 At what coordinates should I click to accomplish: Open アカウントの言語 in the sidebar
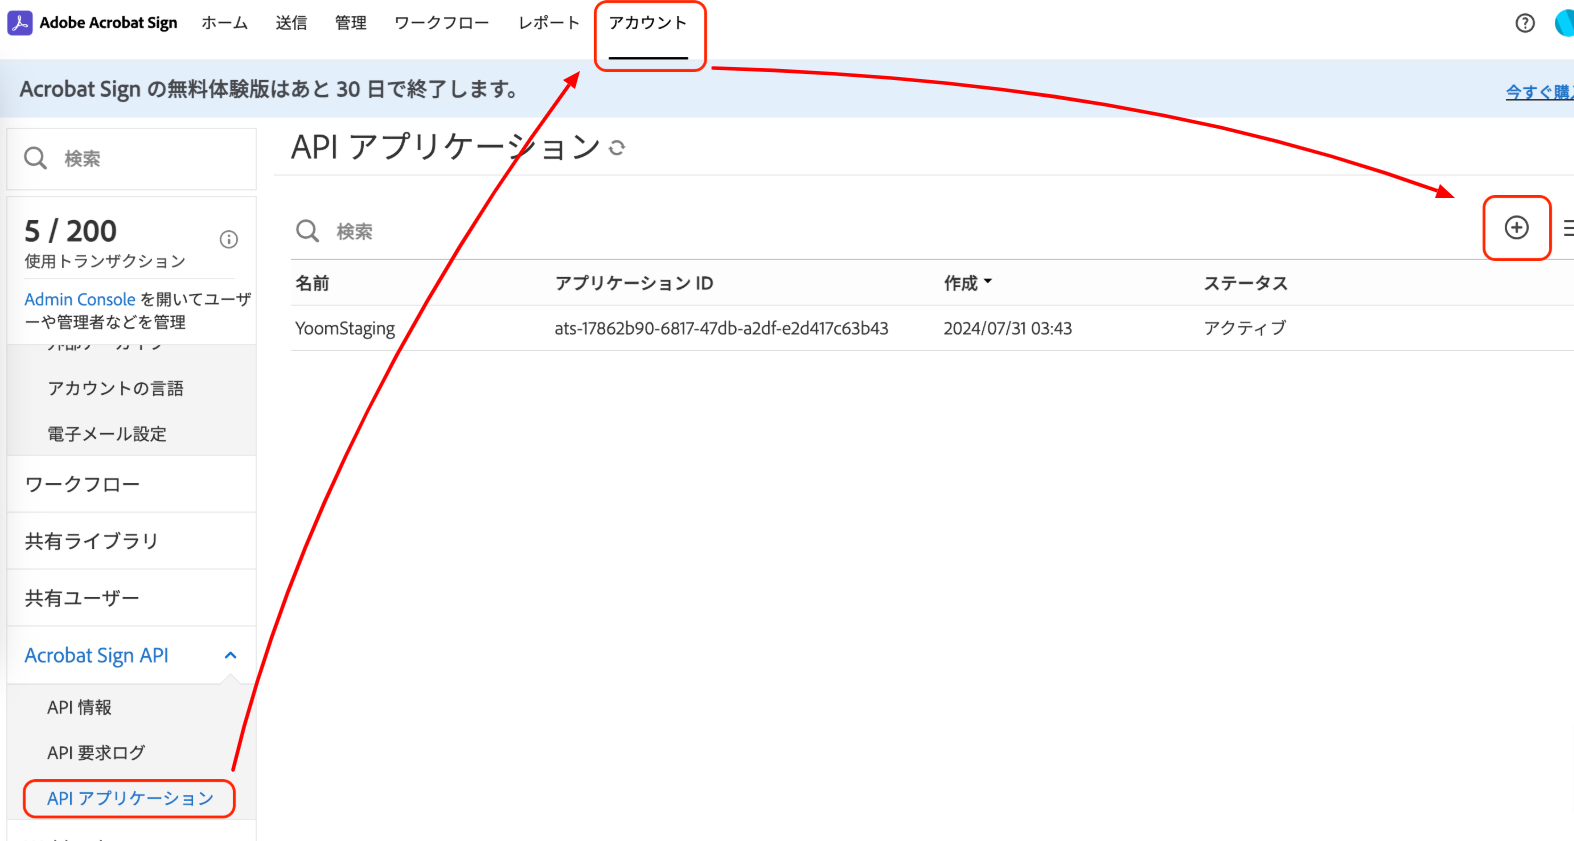(116, 388)
